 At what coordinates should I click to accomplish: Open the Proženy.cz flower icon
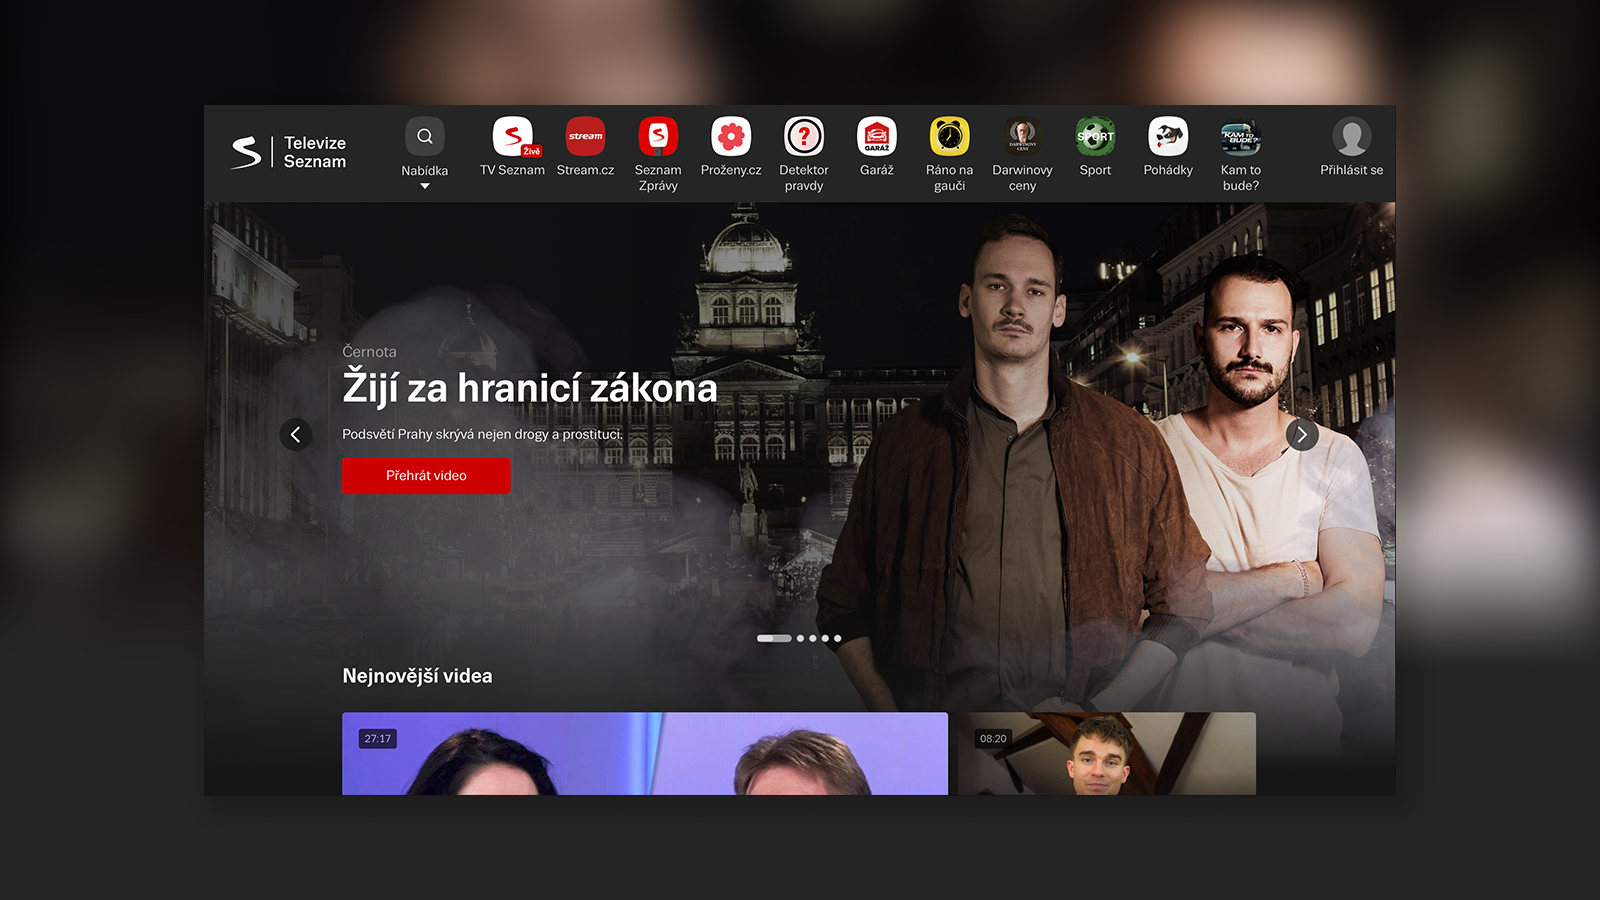point(731,137)
